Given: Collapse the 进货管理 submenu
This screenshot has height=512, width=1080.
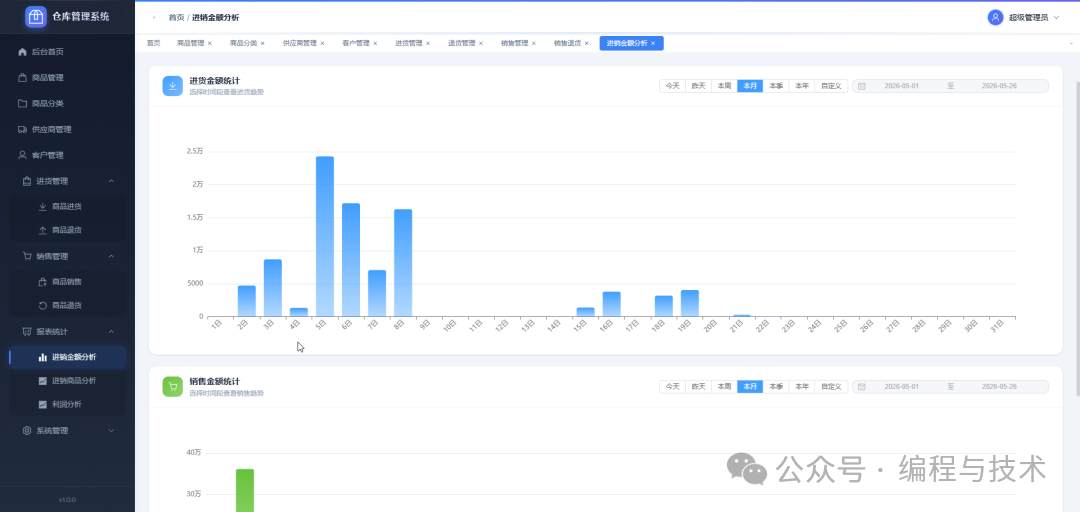Looking at the screenshot, I should tap(112, 181).
